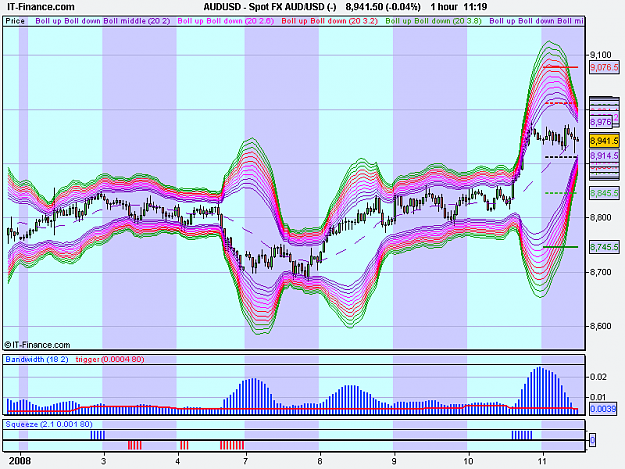This screenshot has height=469, width=625.
Task: Select the red Boll (20 3.2) legend
Action: [330, 21]
